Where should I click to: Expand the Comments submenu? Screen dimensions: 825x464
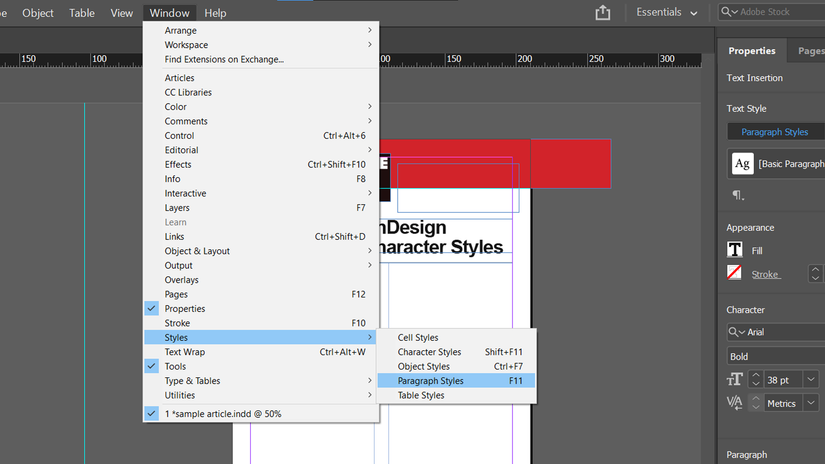(x=261, y=121)
